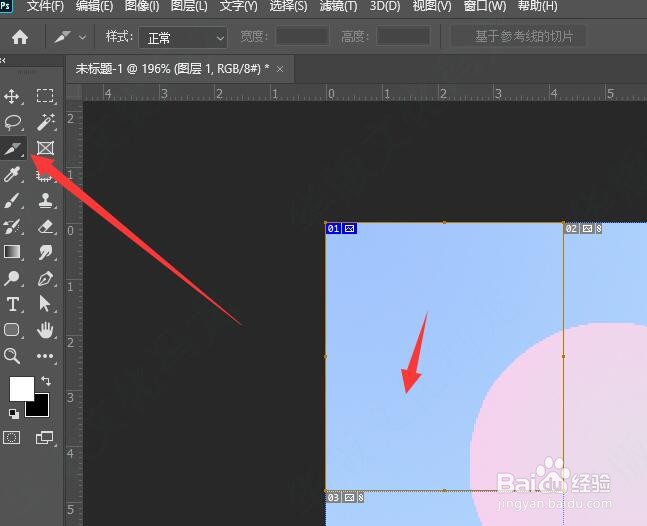Select the Zoom tool
This screenshot has width=647, height=526.
pyautogui.click(x=12, y=356)
